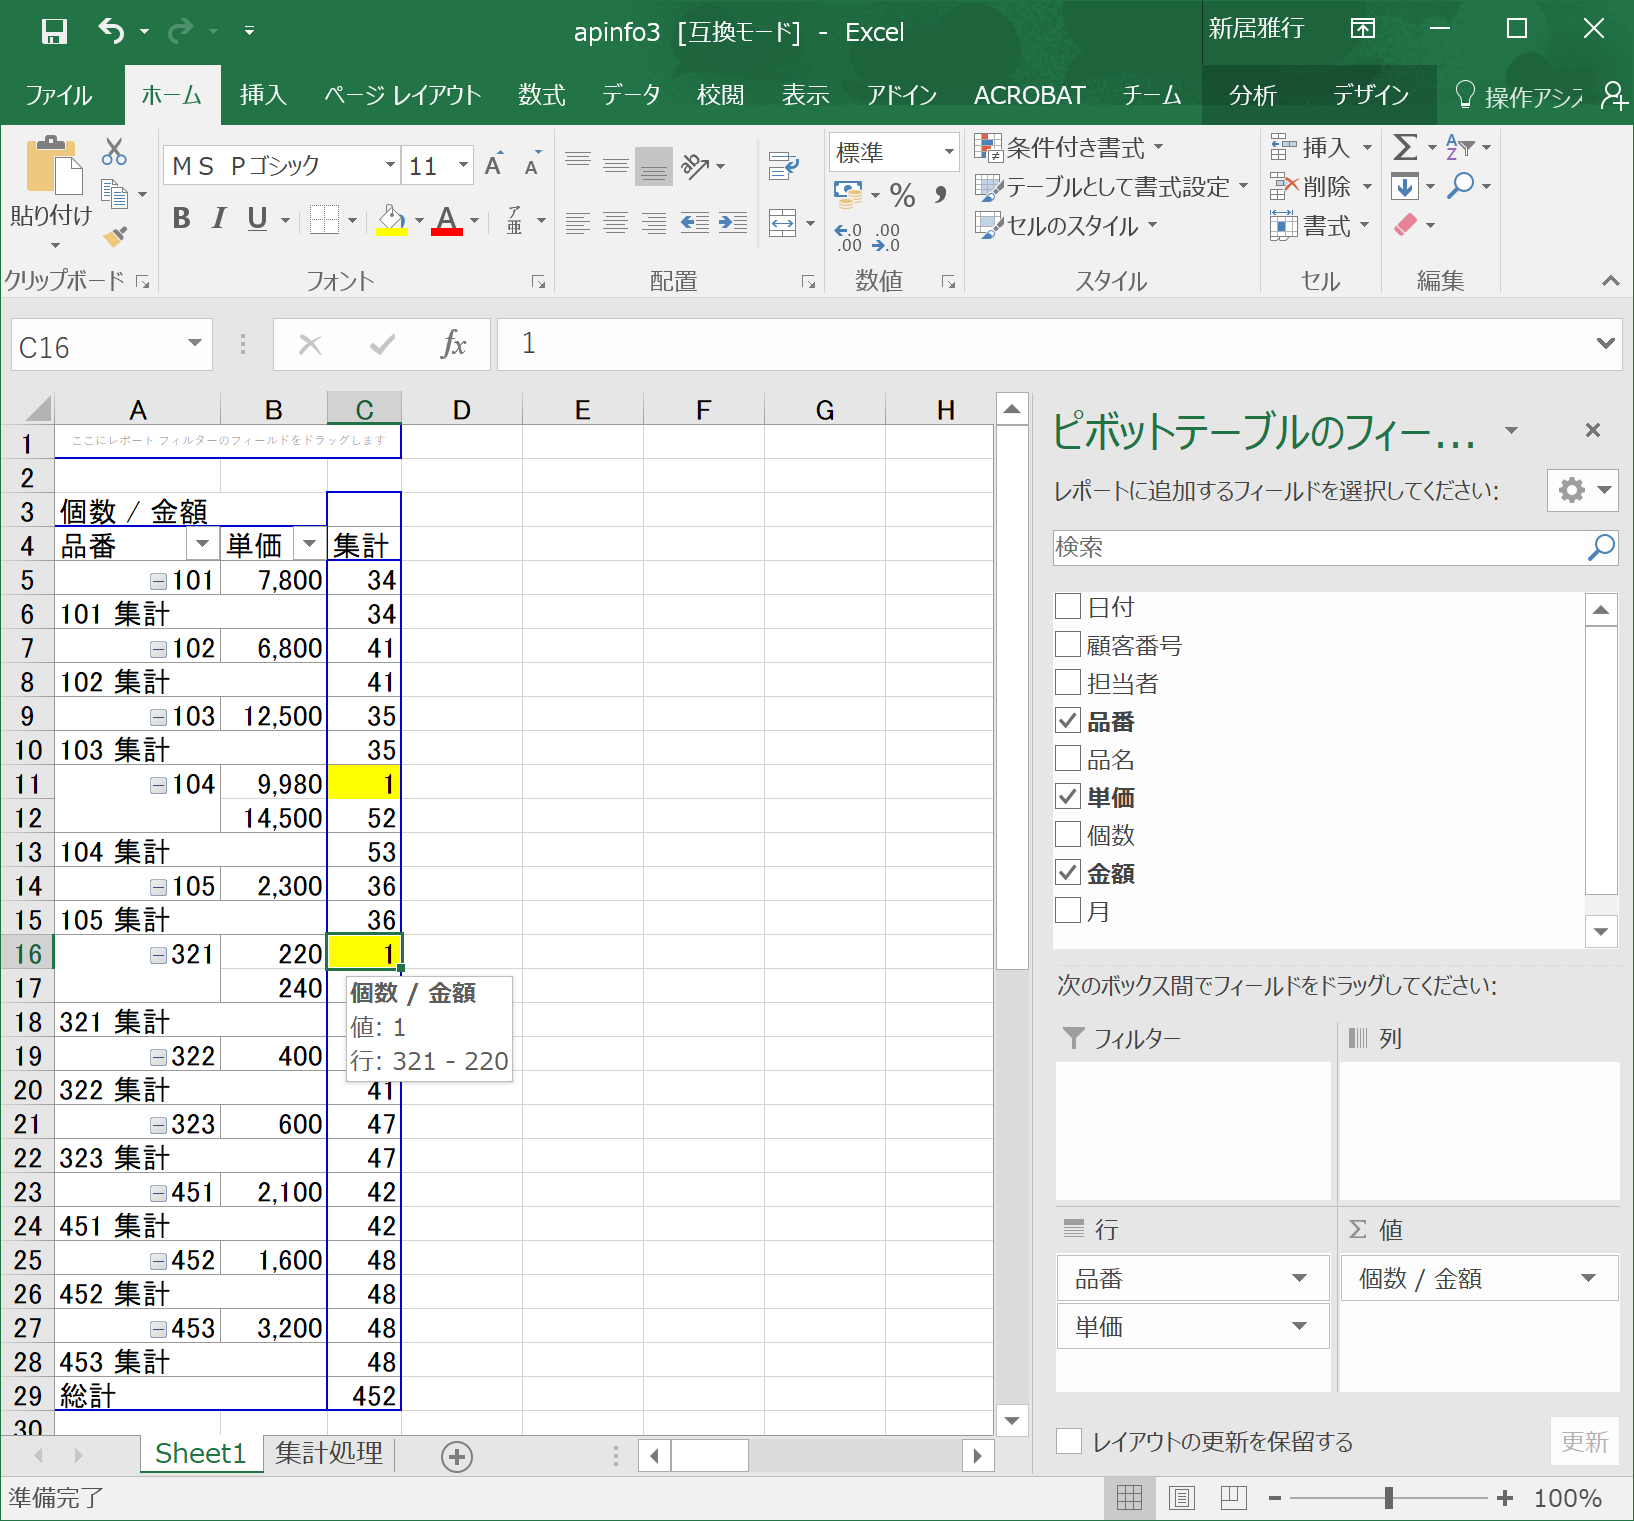Open the 品番 filter dropdown in cell A4

click(x=203, y=545)
